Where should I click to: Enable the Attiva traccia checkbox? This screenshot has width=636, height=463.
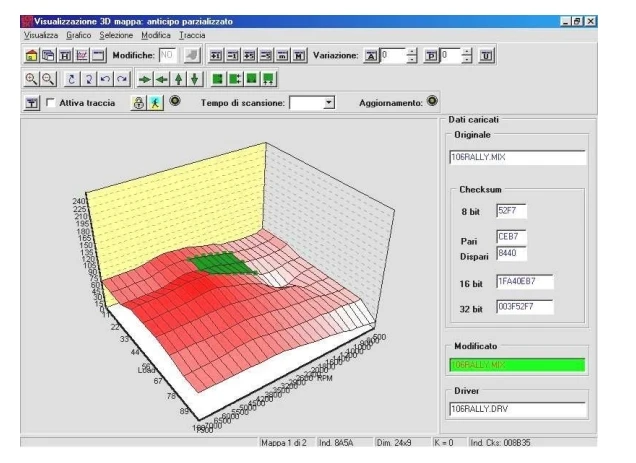click(x=50, y=103)
